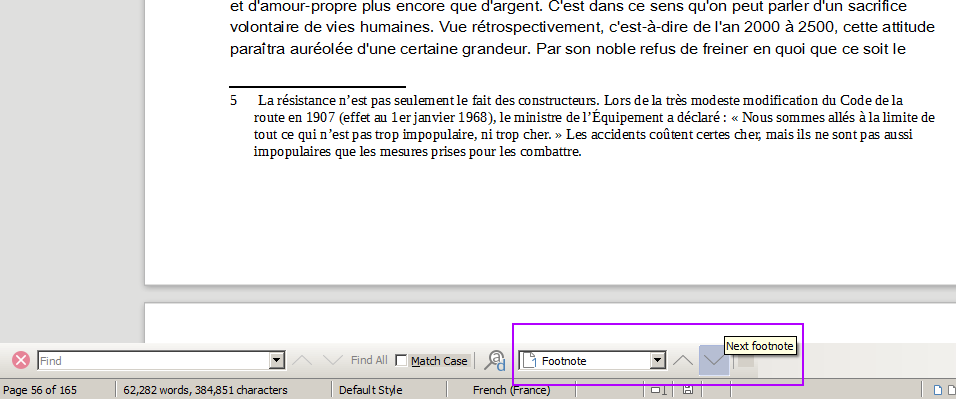The image size is (956, 399).
Task: Close the Find toolbar with the red X
Action: point(21,361)
